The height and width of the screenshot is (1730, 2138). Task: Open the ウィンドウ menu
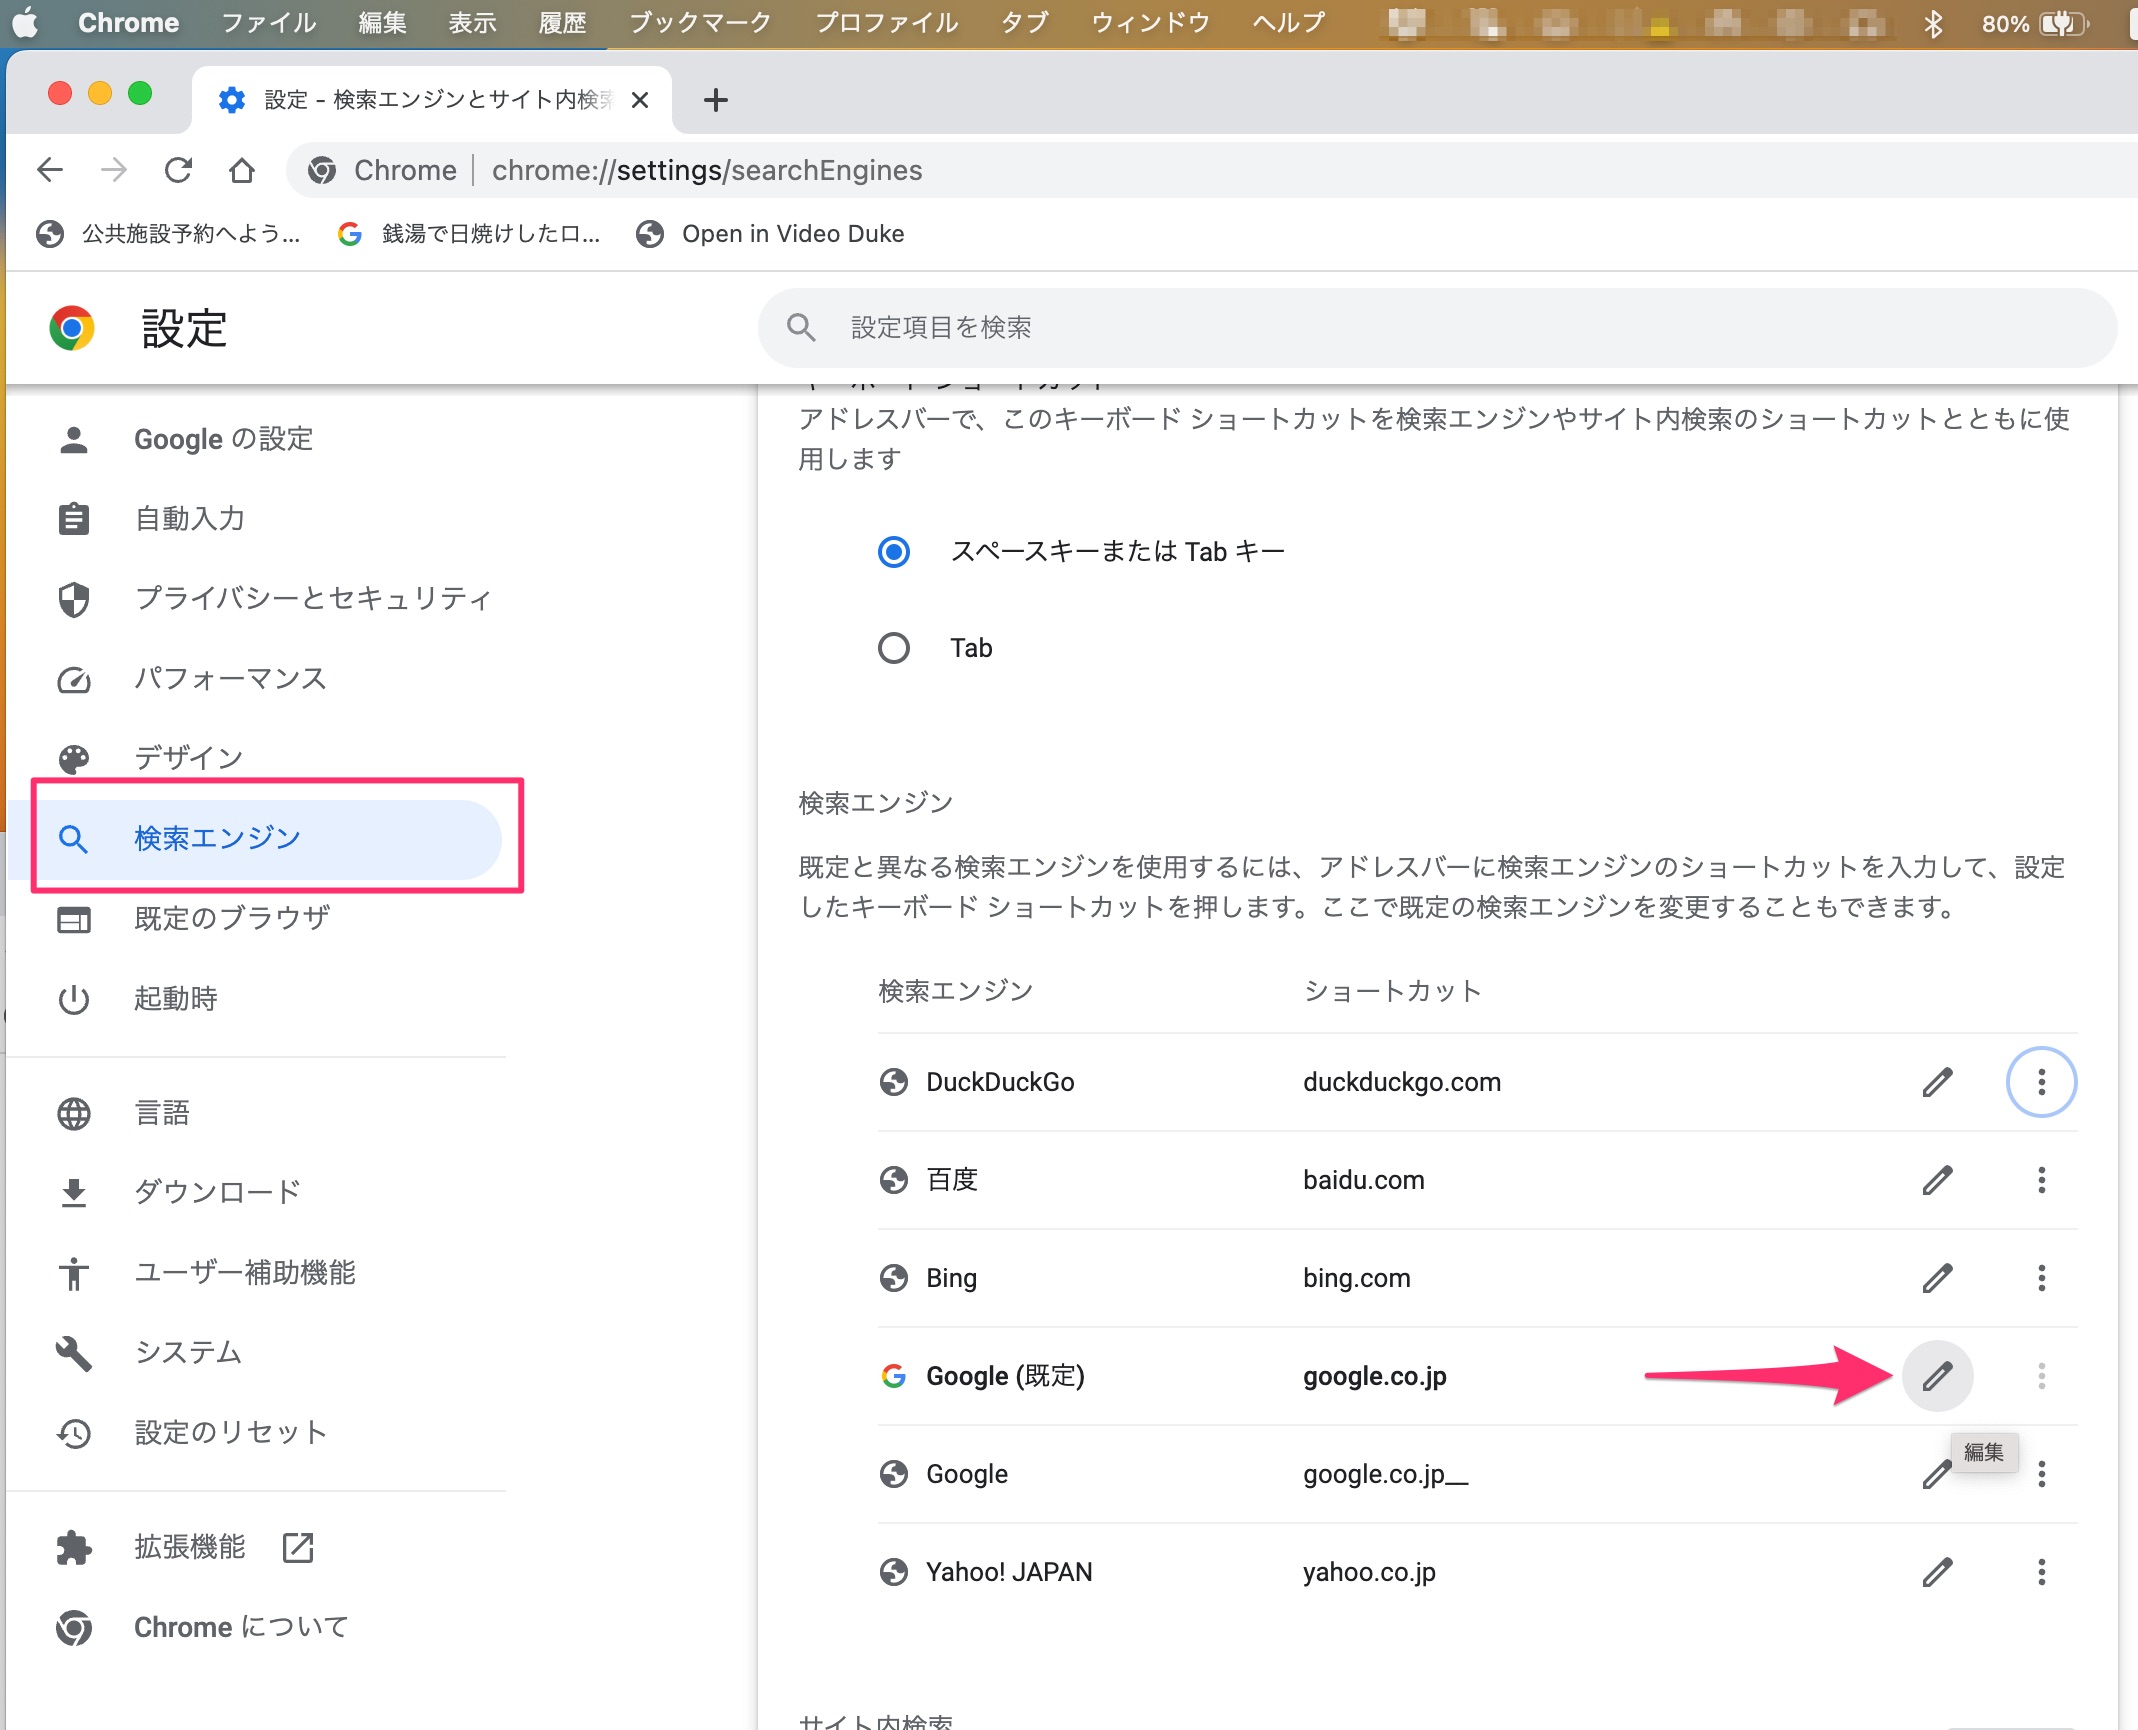[1150, 22]
